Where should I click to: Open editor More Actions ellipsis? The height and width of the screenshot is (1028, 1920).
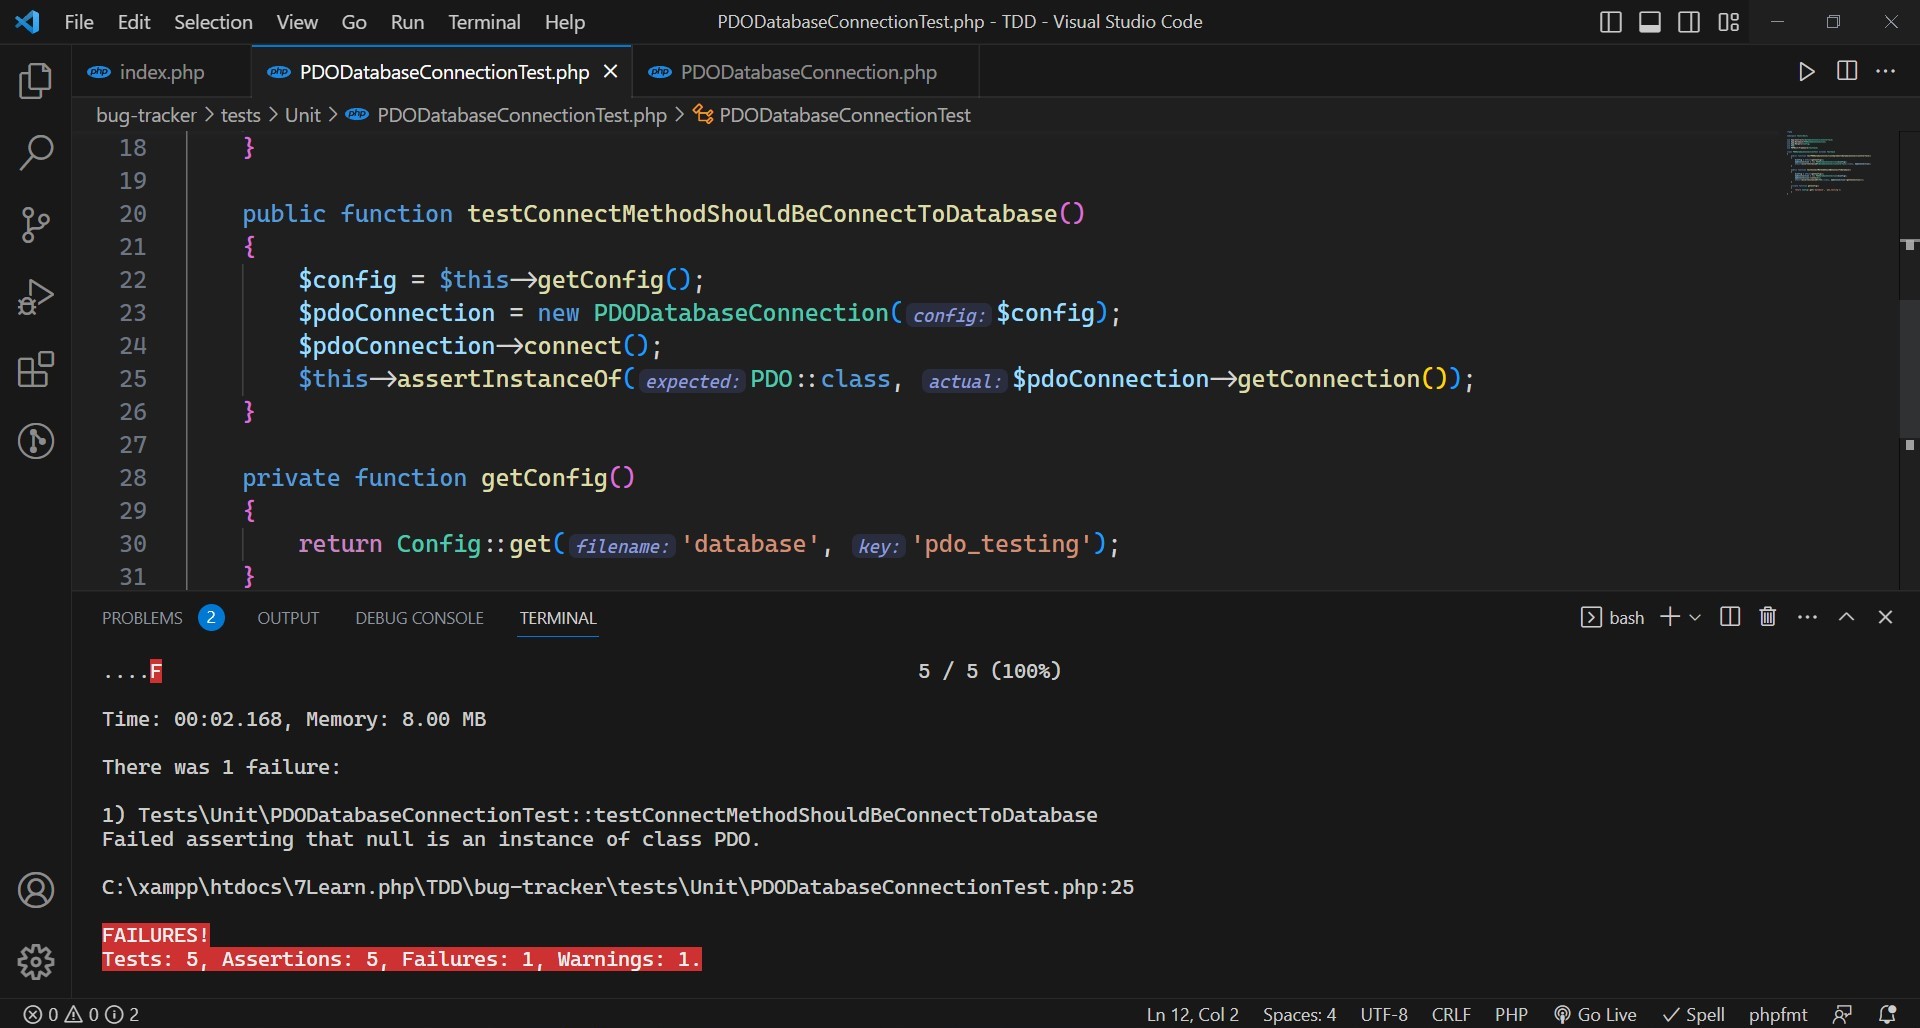click(x=1886, y=71)
